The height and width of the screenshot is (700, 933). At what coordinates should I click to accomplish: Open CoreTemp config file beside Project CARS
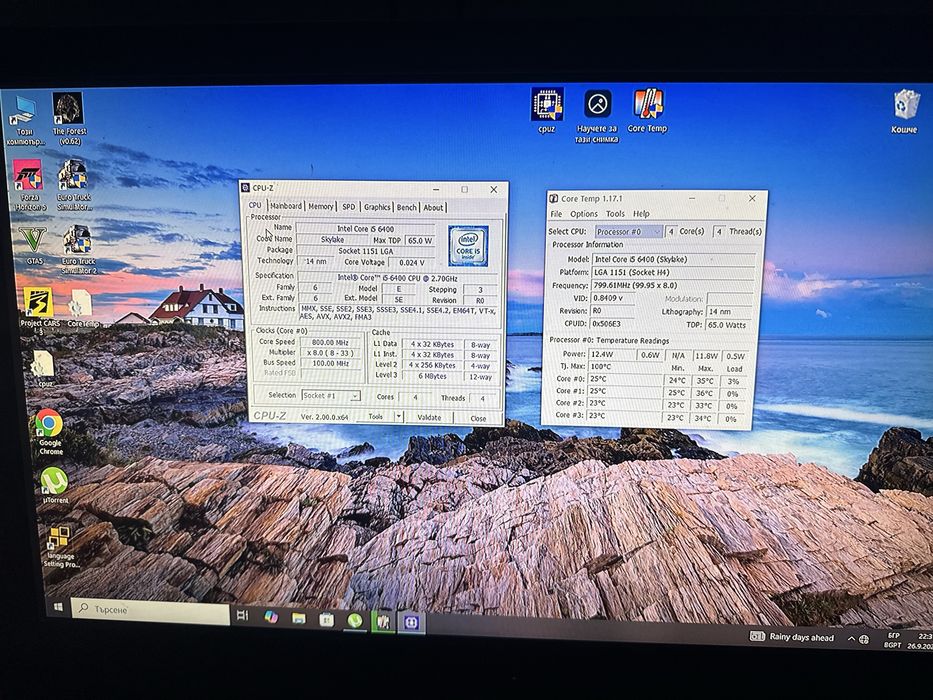click(x=82, y=309)
